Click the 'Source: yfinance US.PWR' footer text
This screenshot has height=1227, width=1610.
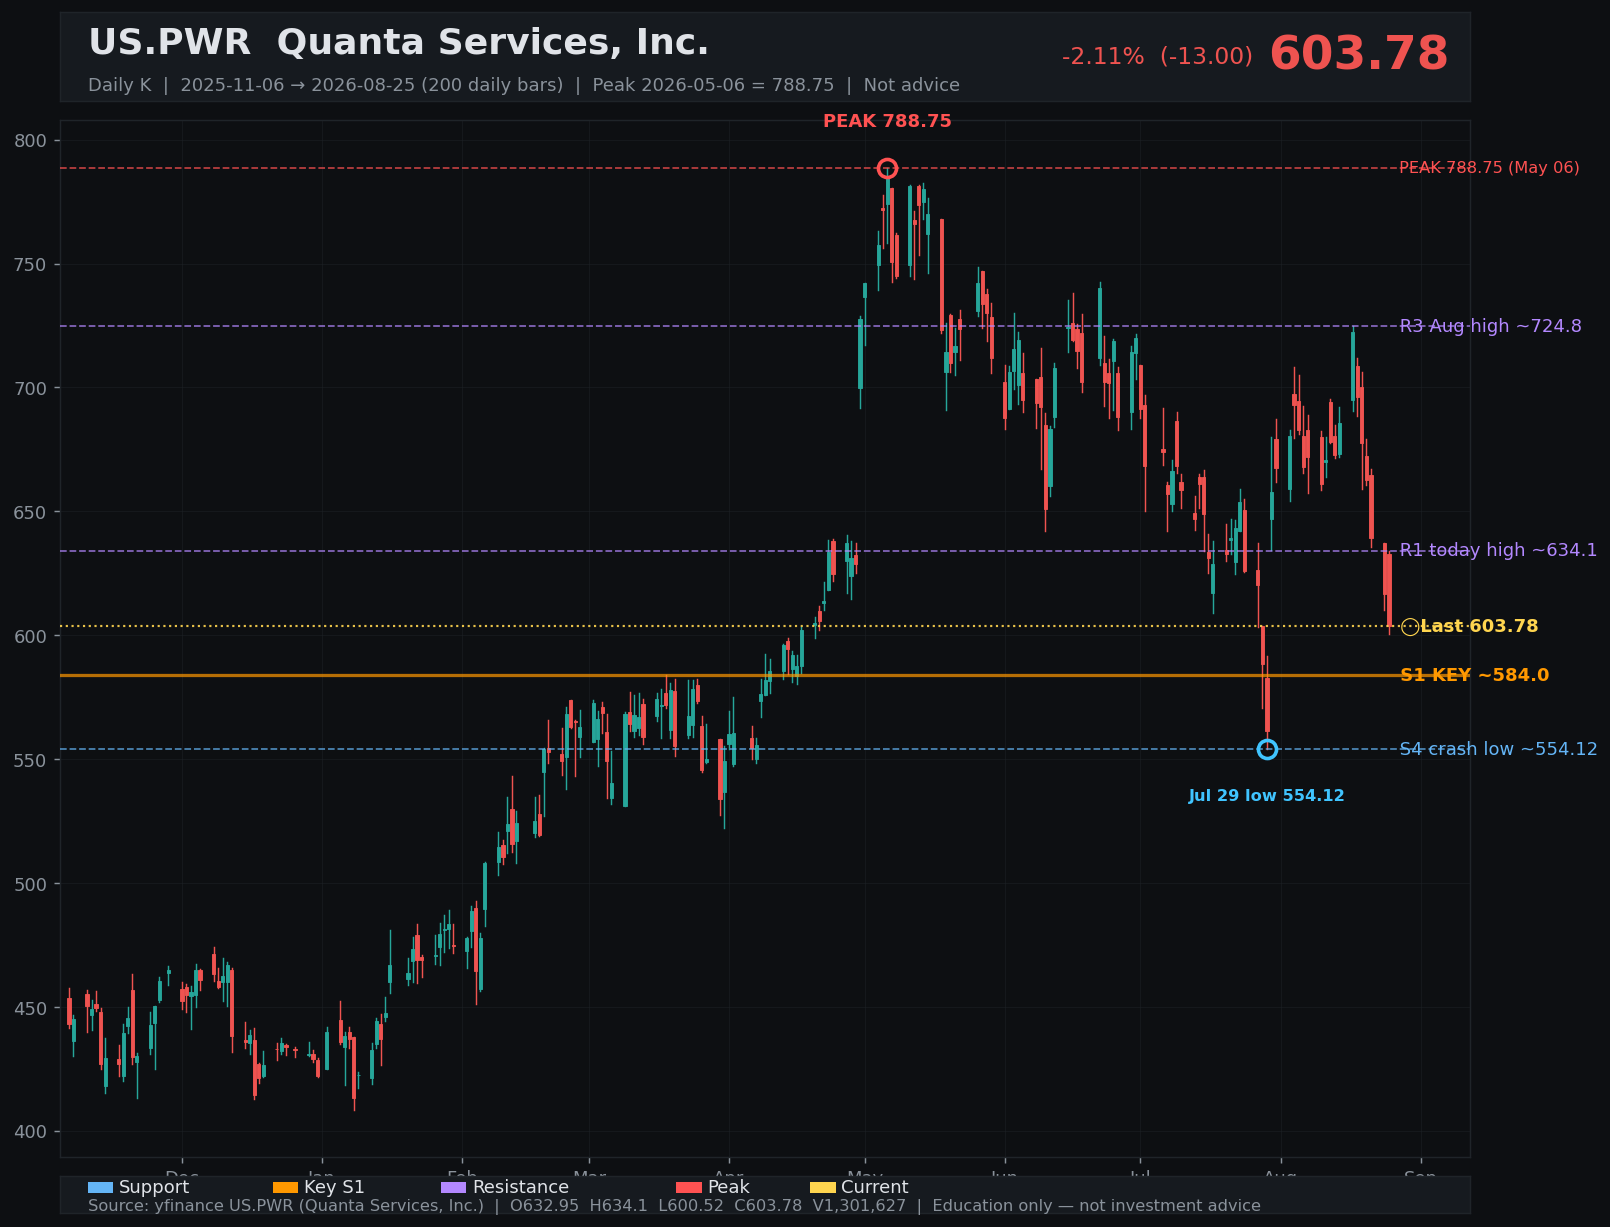(x=674, y=1206)
